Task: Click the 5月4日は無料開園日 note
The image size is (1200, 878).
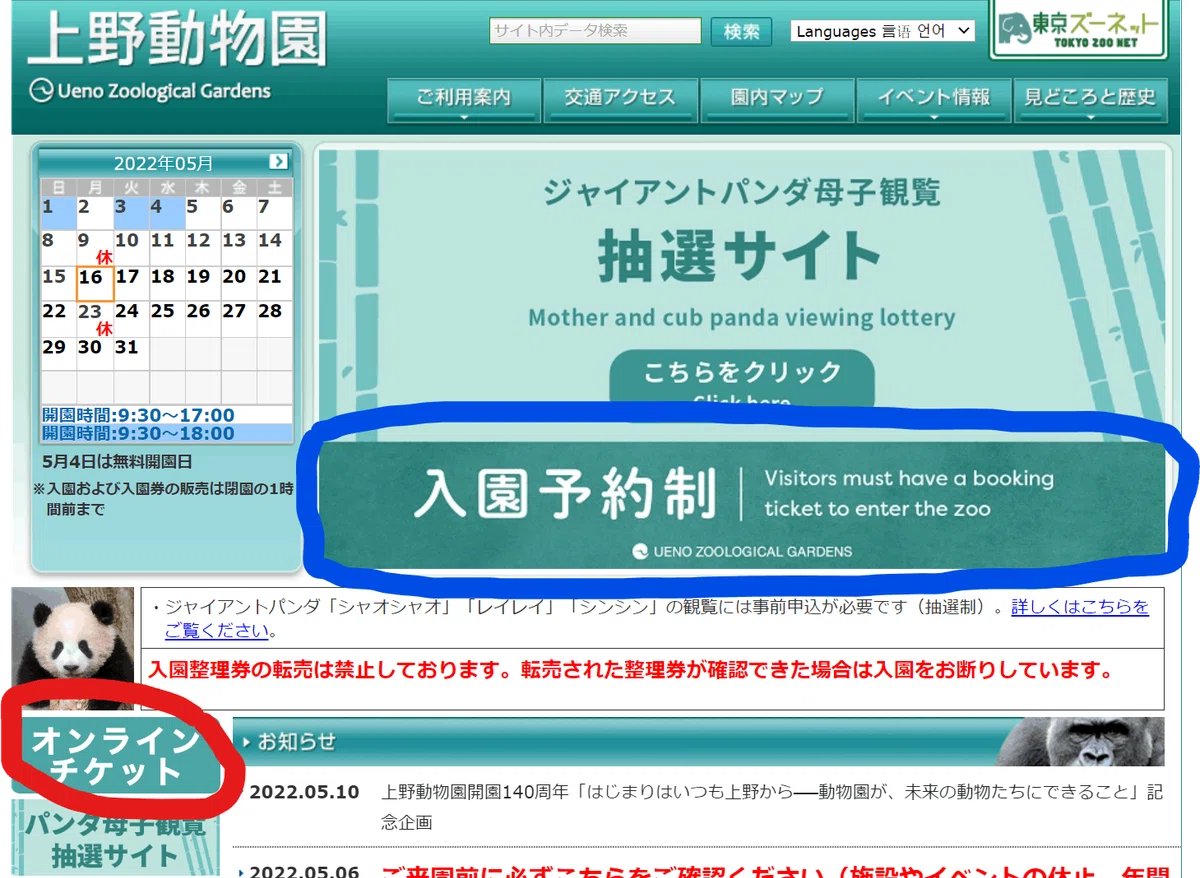Action: coord(117,462)
